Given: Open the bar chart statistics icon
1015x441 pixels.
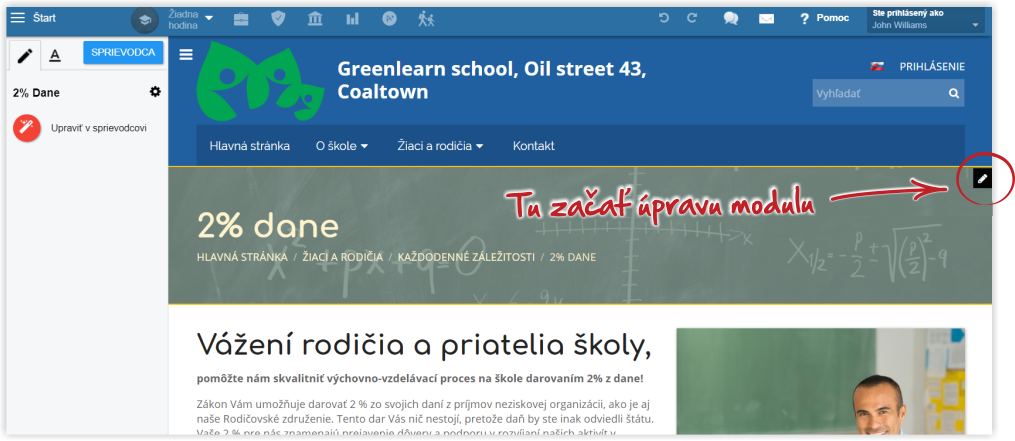Looking at the screenshot, I should coord(352,19).
